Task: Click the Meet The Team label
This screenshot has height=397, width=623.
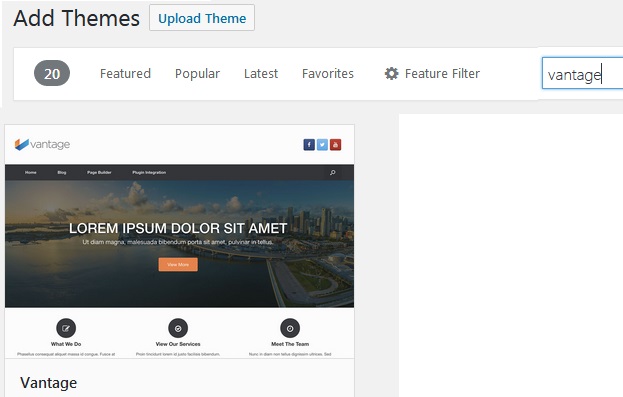Action: (290, 344)
